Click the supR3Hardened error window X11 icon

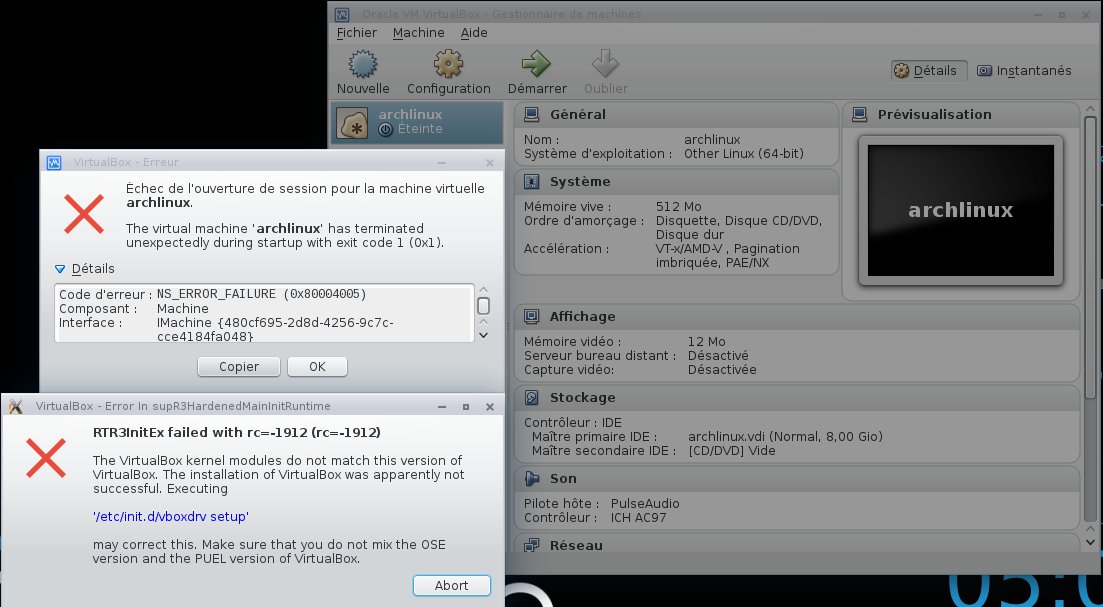tap(15, 406)
